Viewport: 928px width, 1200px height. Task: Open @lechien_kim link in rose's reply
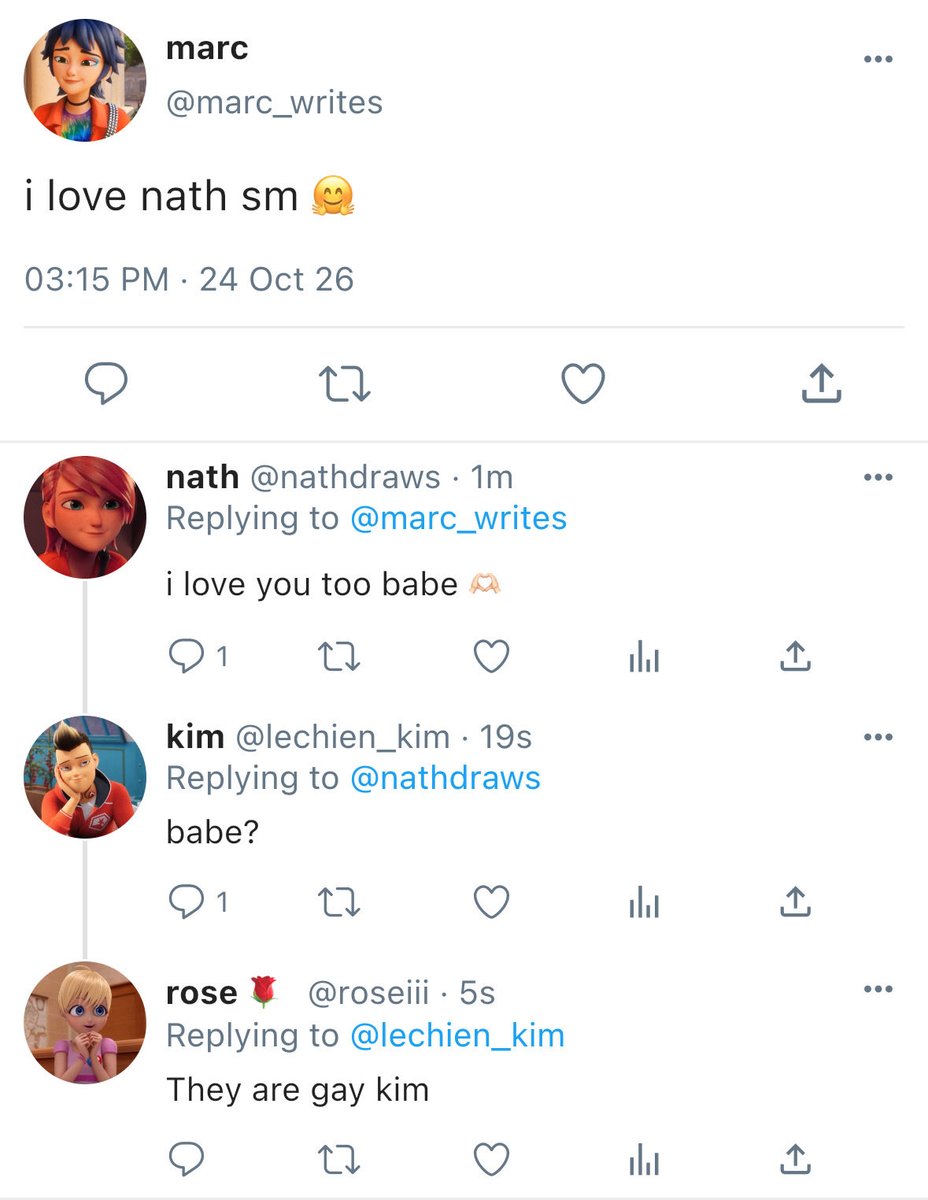coord(457,1036)
